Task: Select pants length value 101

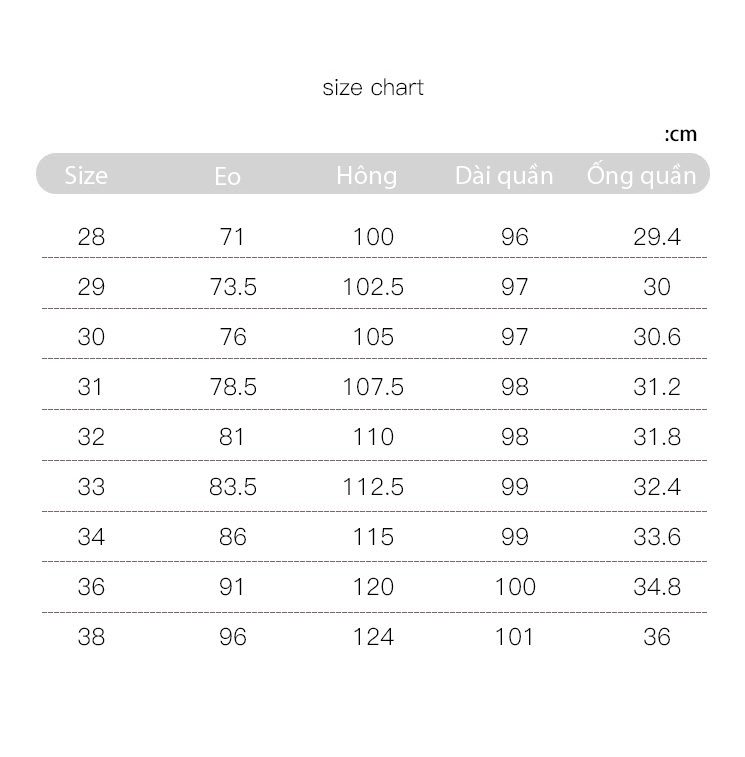Action: coord(514,637)
